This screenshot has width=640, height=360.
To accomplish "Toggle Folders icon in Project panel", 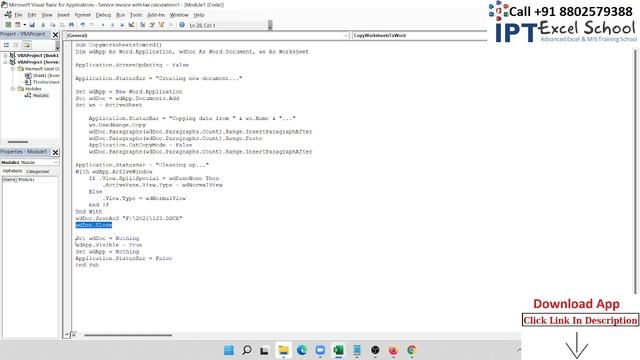I will 27,45.
